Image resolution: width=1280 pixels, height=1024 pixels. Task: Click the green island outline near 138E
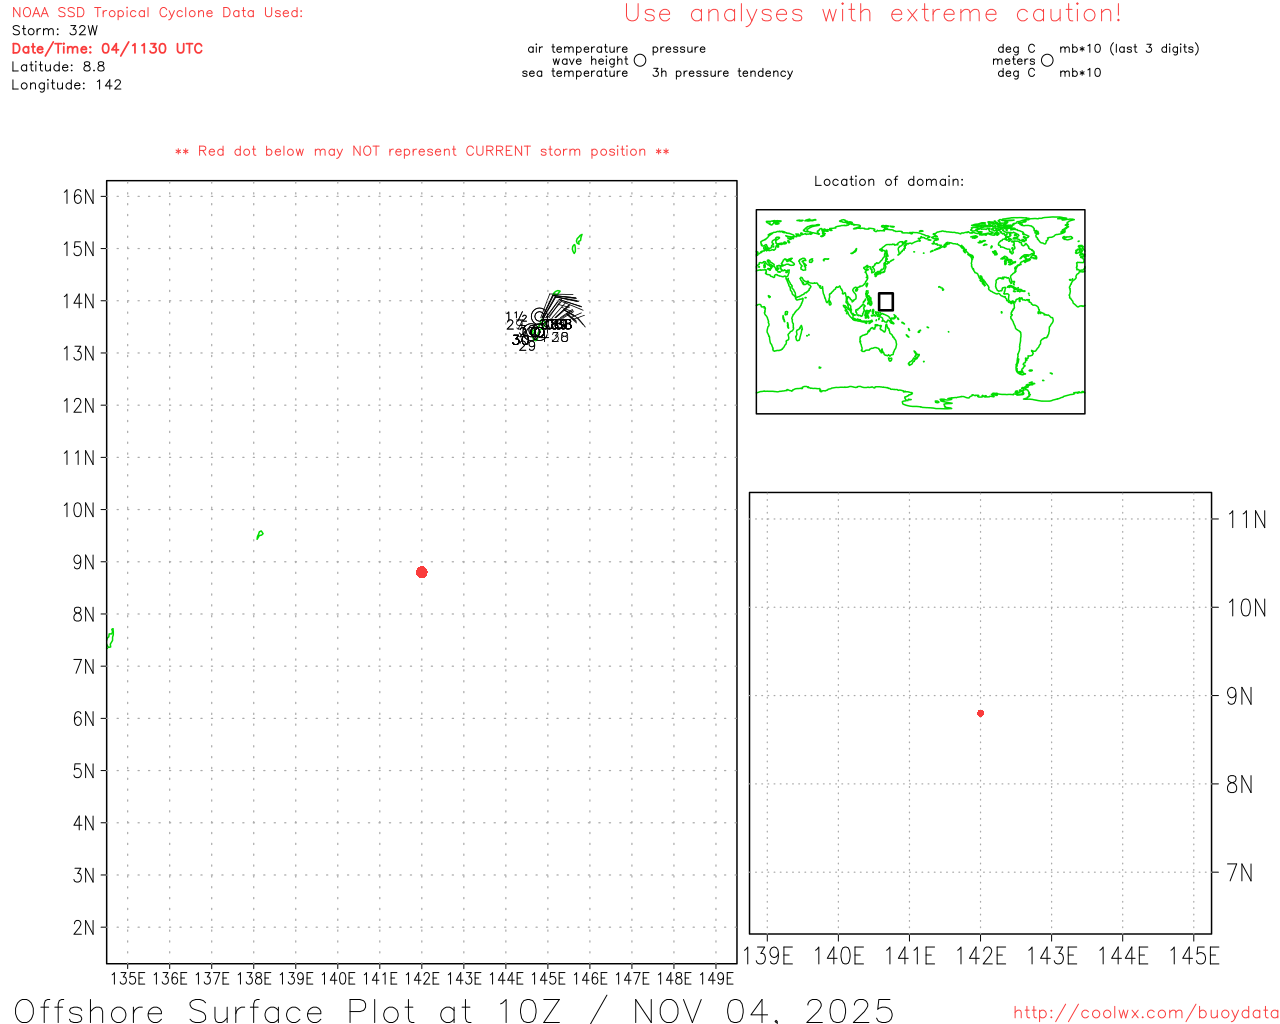pyautogui.click(x=259, y=535)
